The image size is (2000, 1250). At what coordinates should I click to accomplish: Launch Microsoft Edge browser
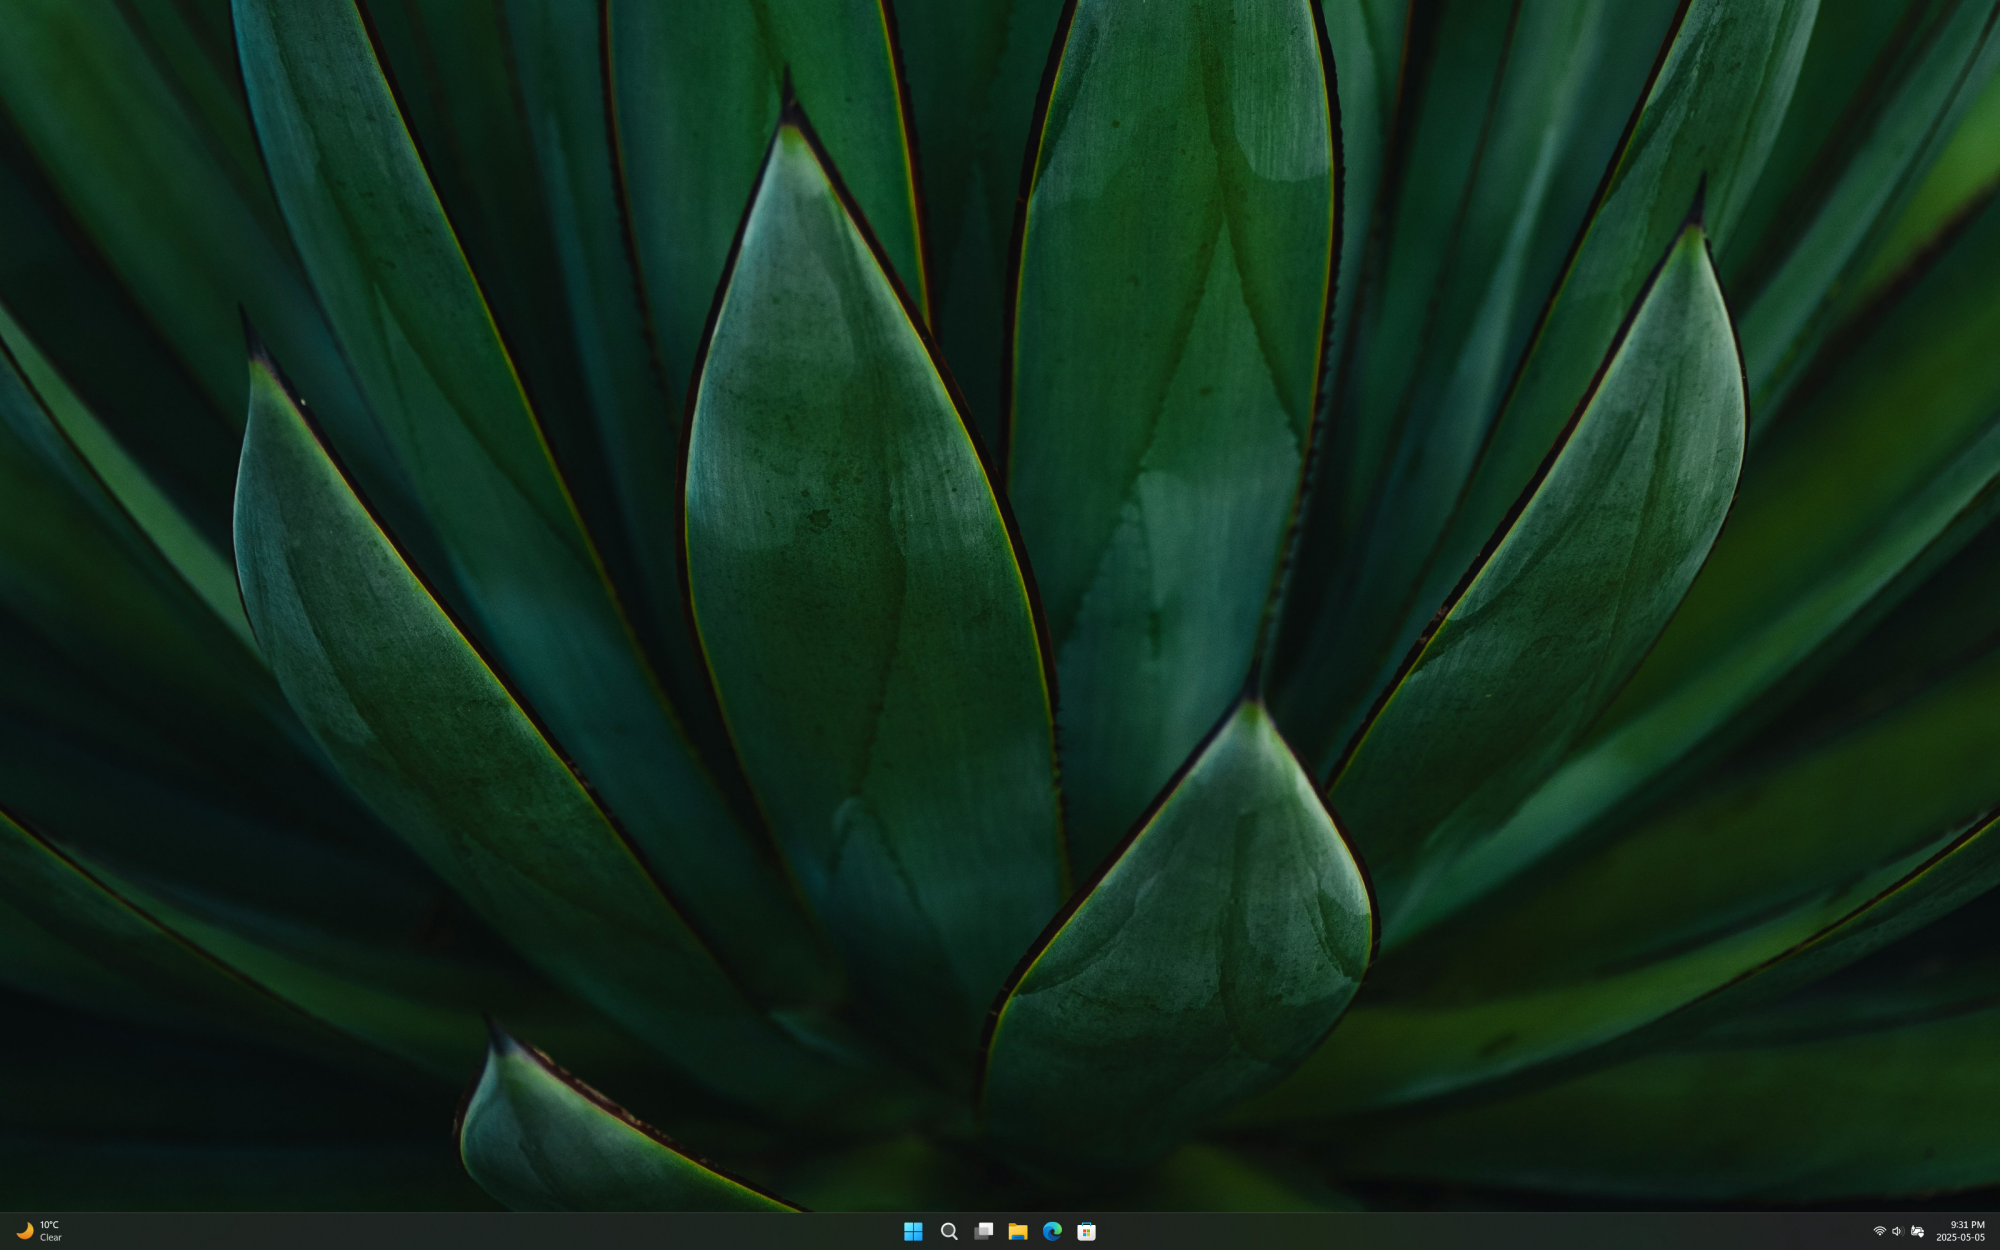(1052, 1231)
